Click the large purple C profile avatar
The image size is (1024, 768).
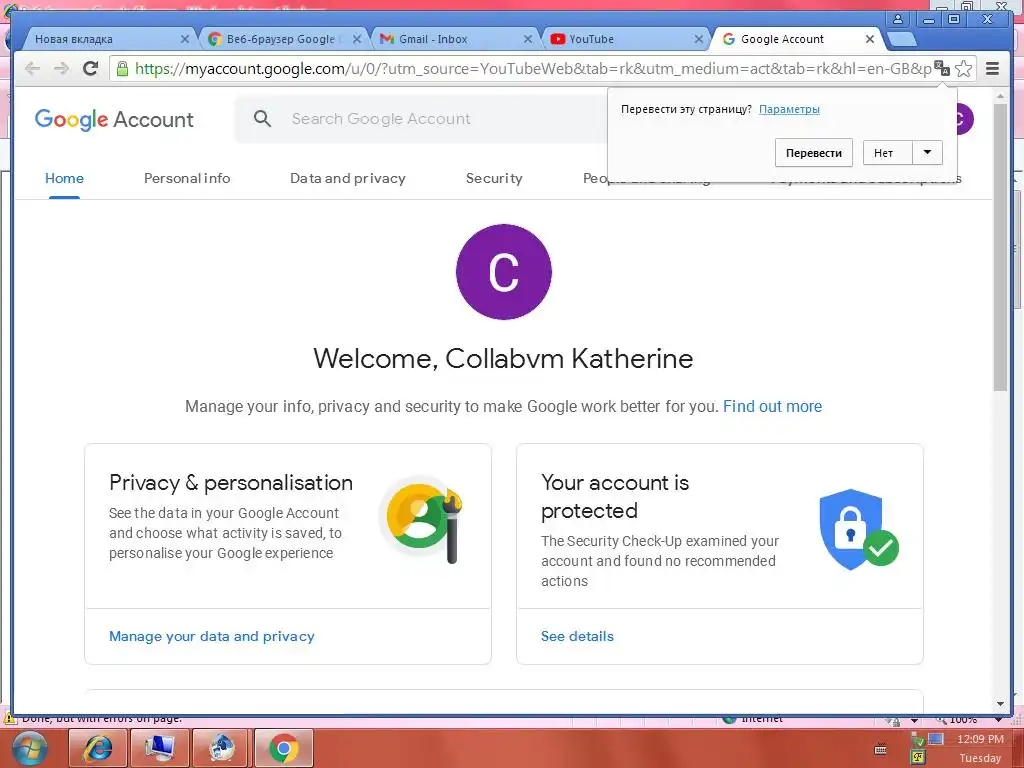504,272
